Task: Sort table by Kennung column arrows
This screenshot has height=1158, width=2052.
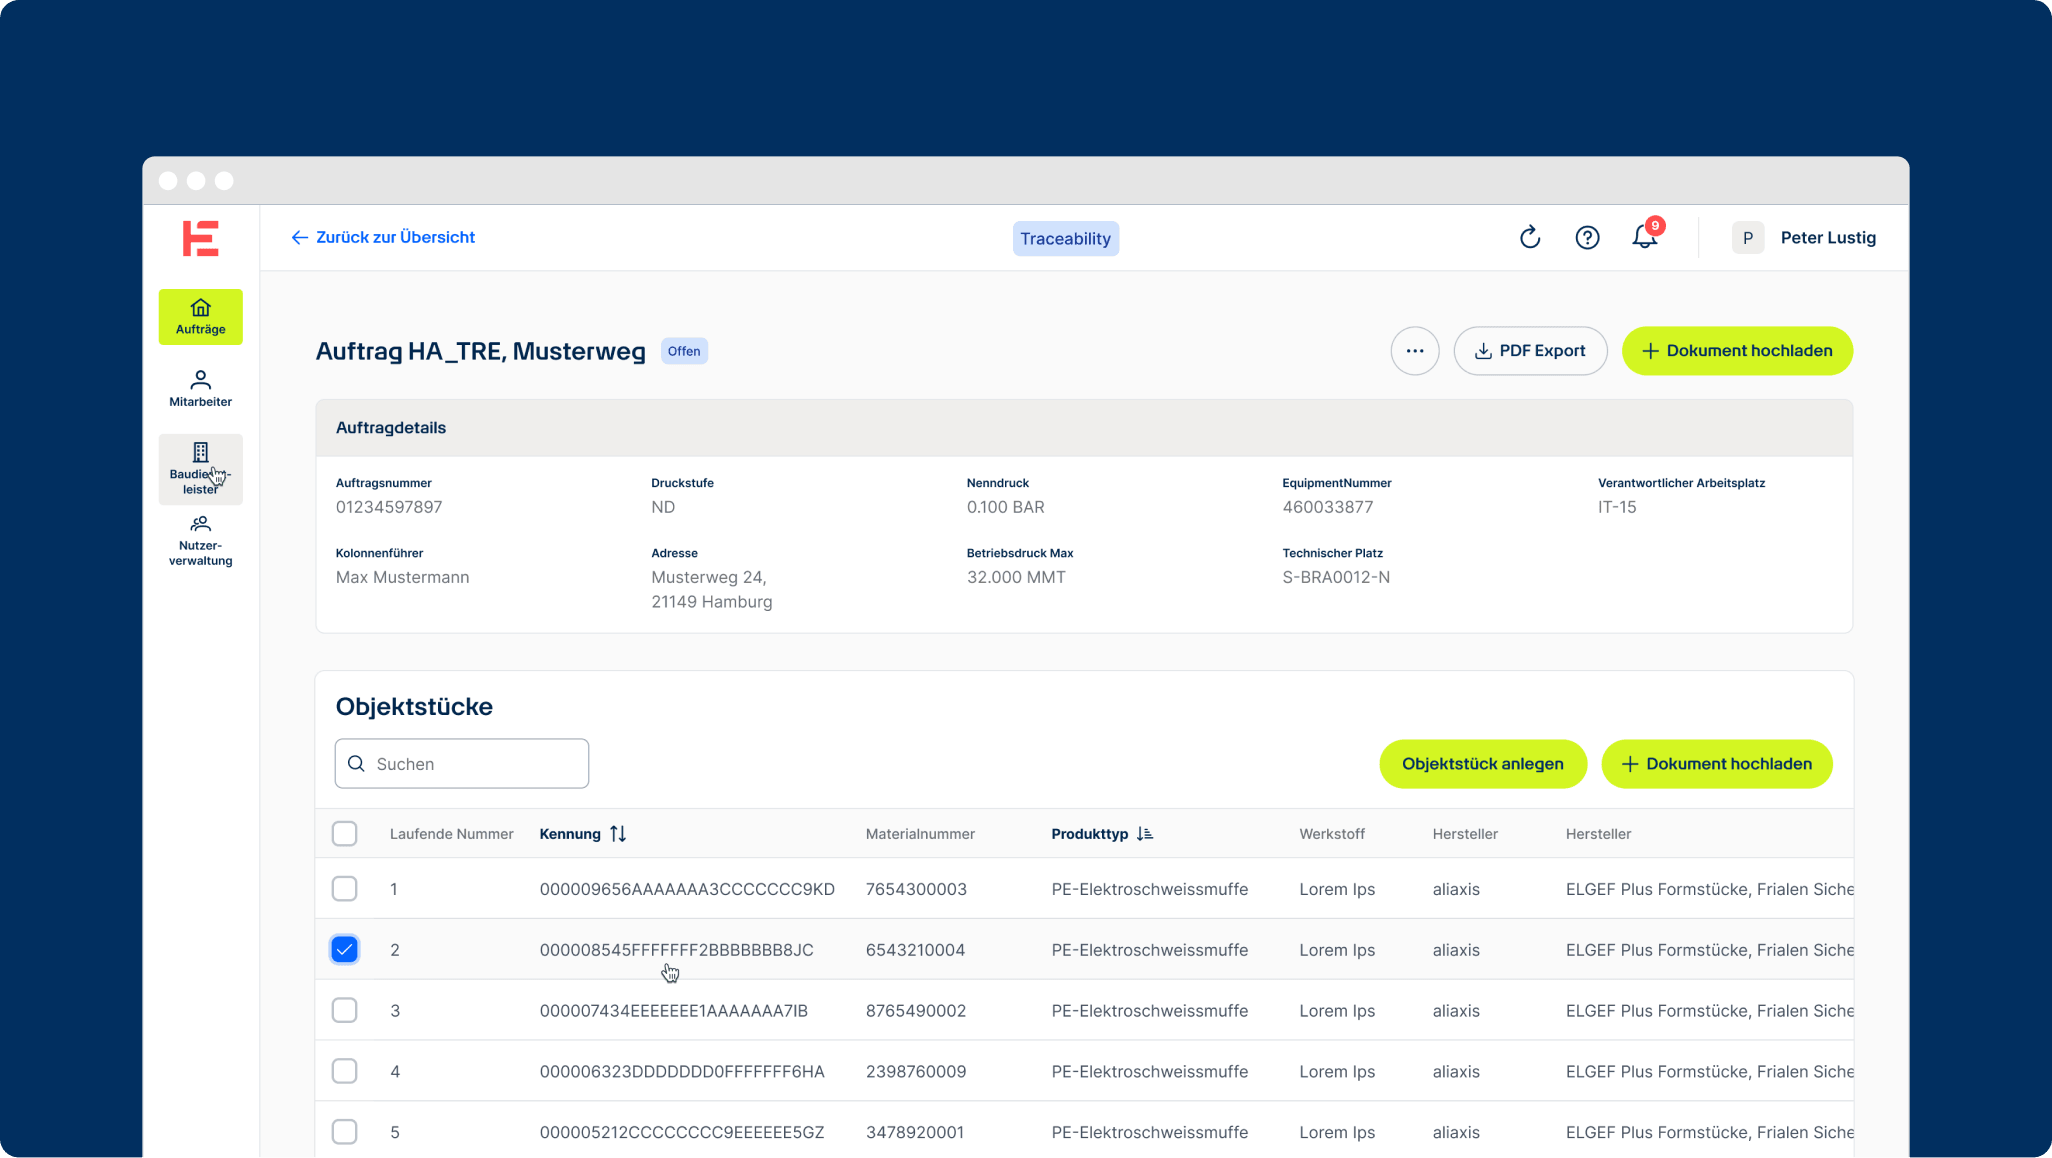Action: pyautogui.click(x=618, y=834)
